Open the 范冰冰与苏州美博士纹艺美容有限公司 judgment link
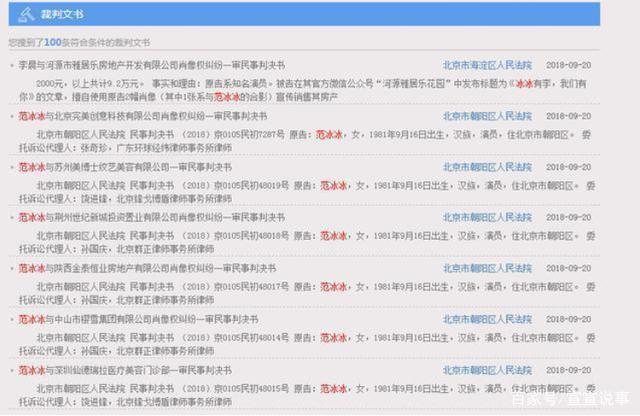640x416 pixels. click(125, 167)
